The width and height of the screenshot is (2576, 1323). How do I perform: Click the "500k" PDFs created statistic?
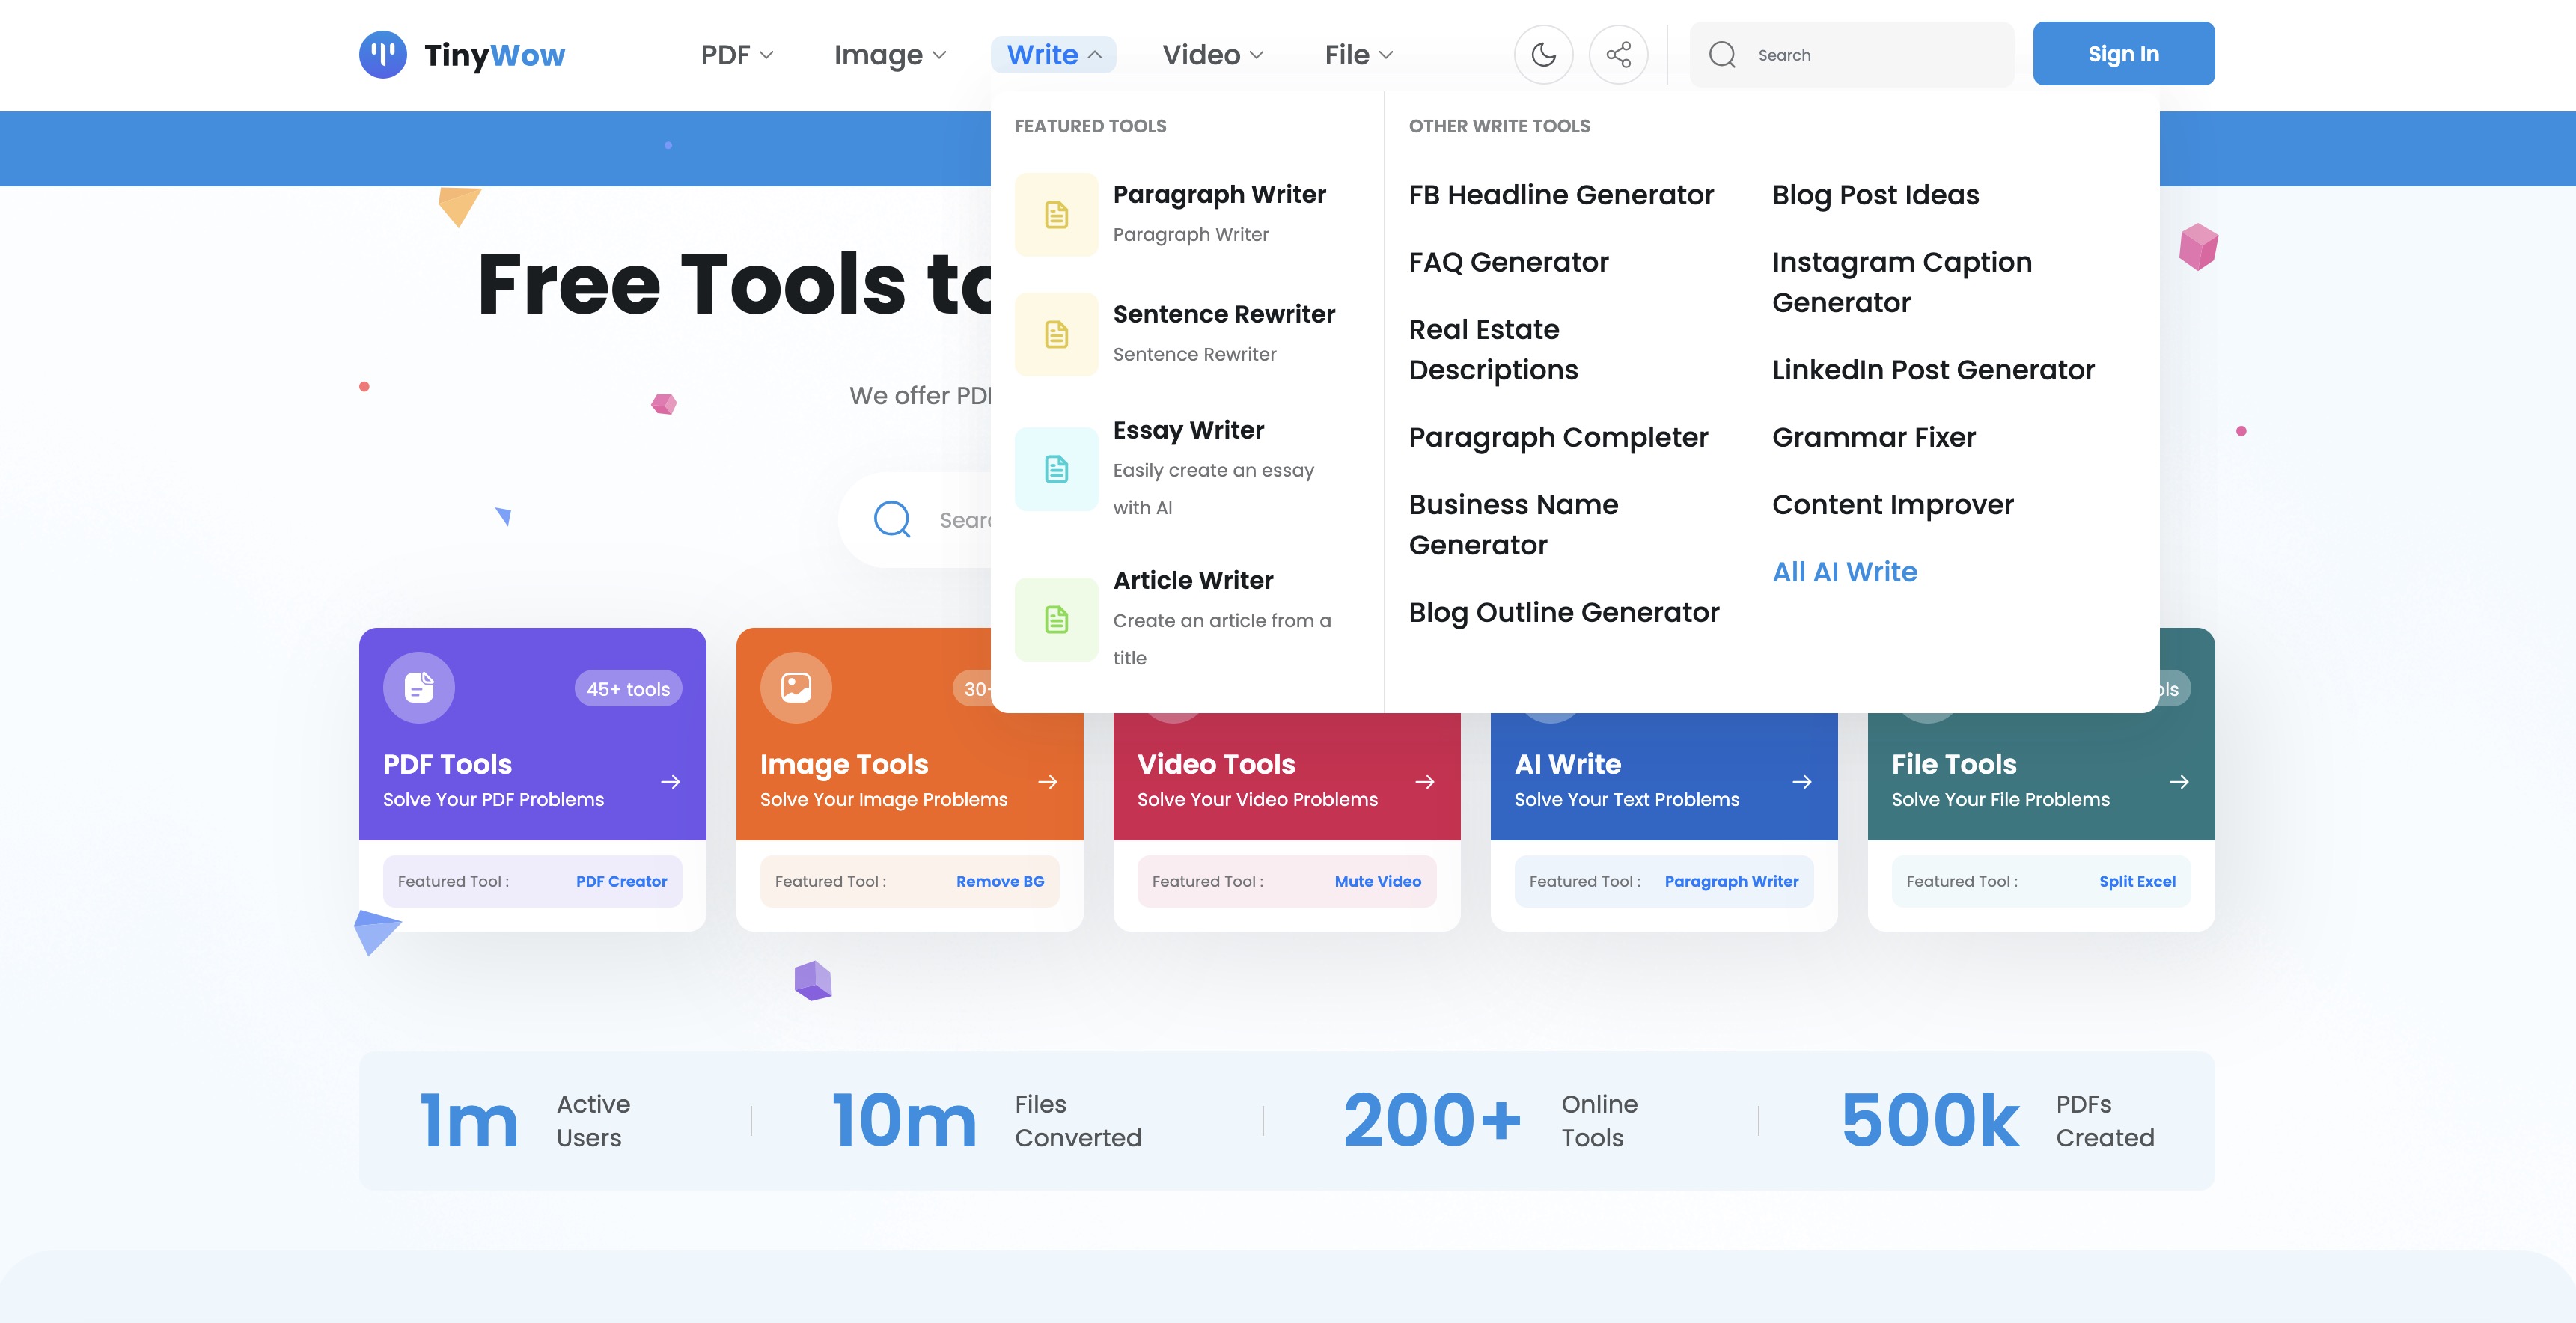1930,1120
